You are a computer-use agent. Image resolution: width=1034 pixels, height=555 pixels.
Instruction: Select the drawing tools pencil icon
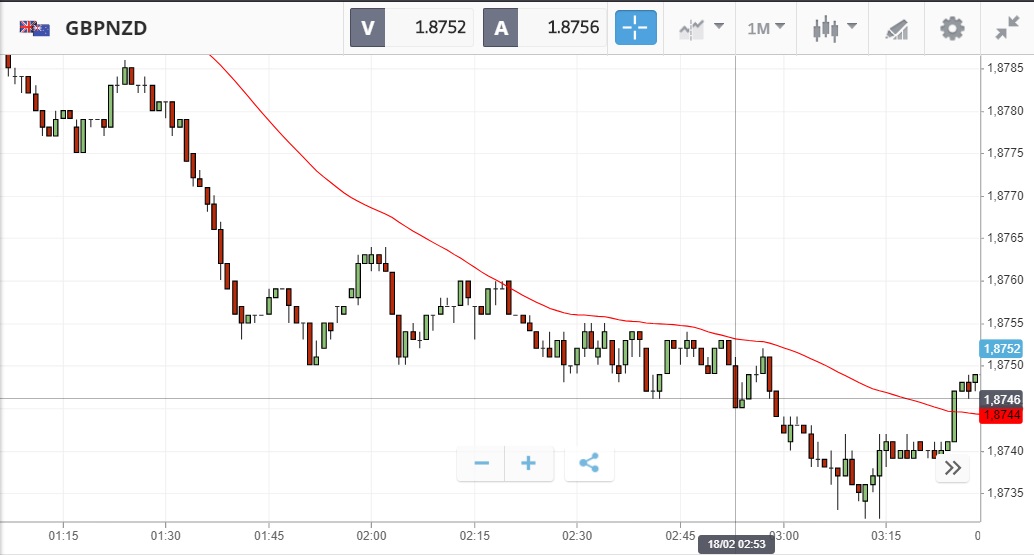point(896,29)
